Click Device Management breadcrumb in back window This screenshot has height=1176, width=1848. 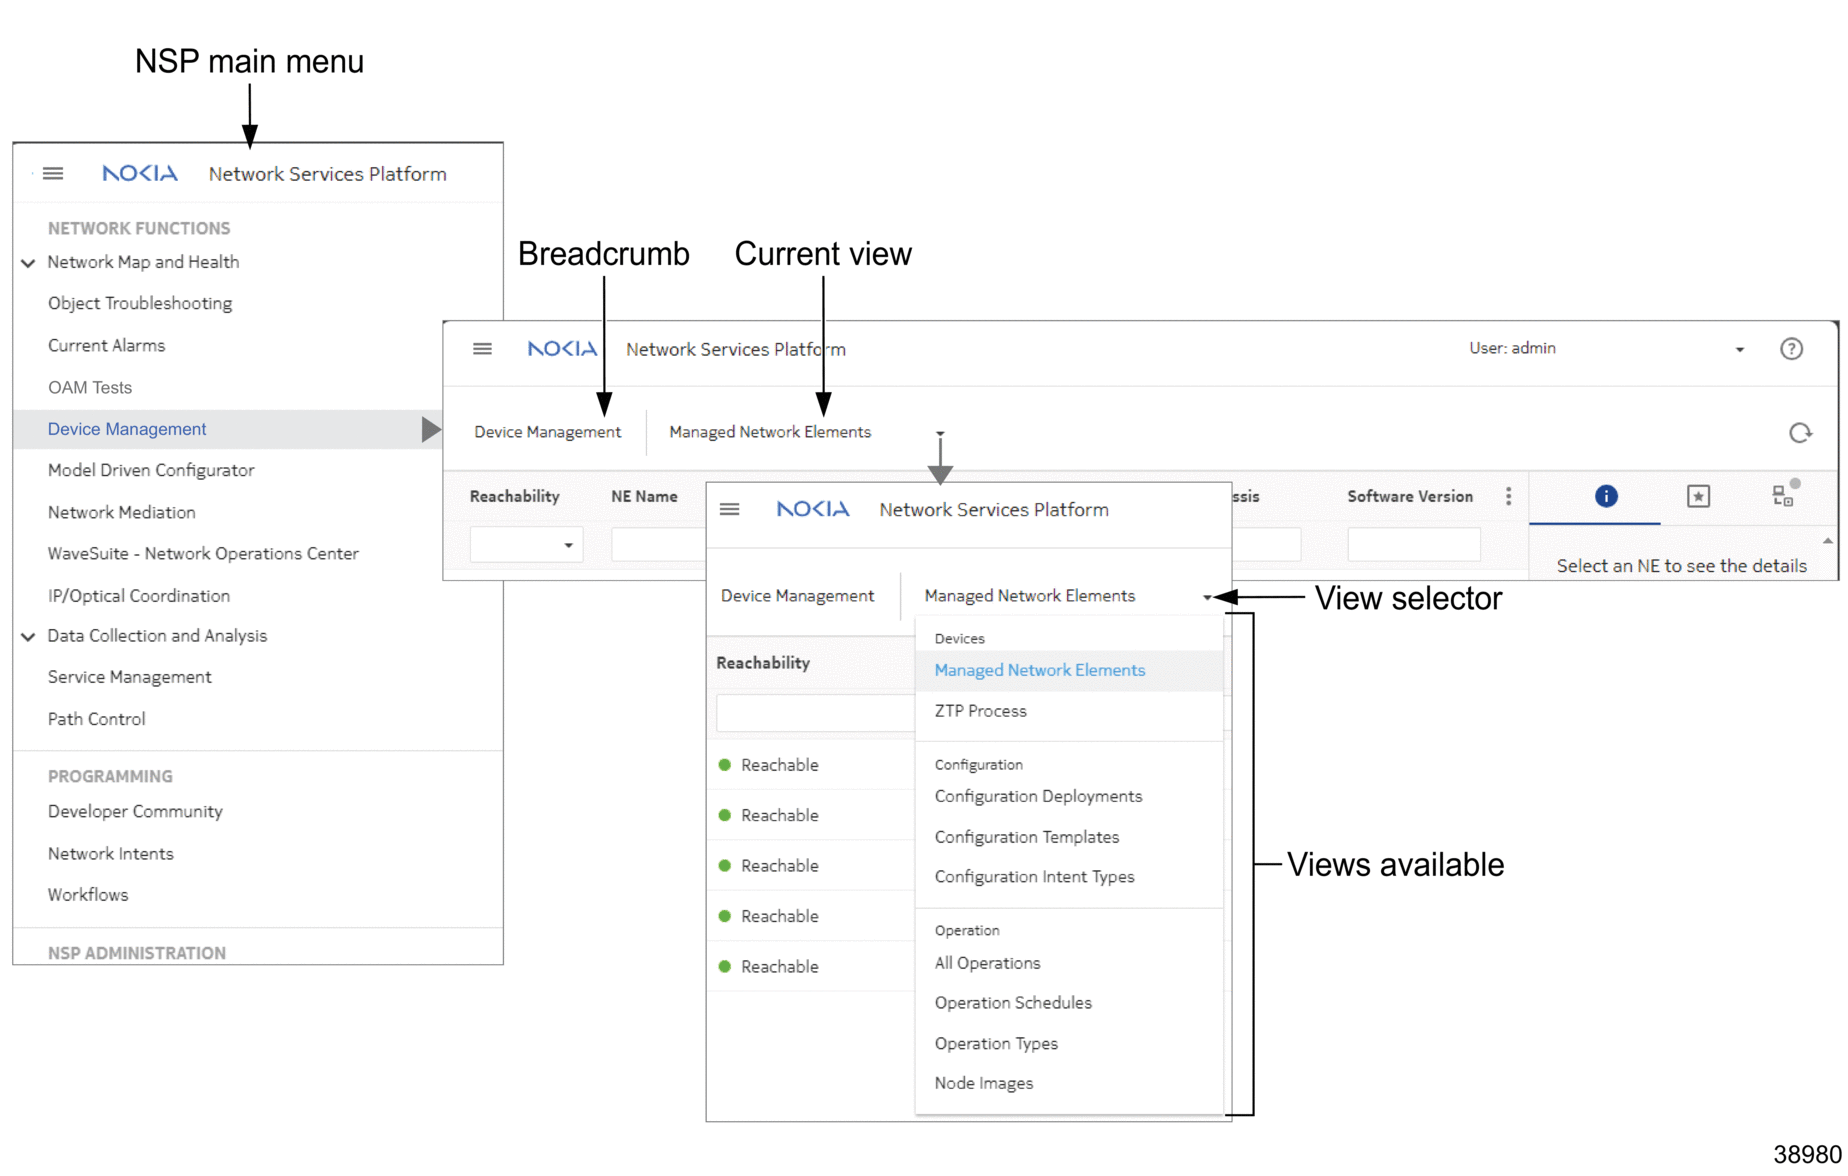point(547,433)
